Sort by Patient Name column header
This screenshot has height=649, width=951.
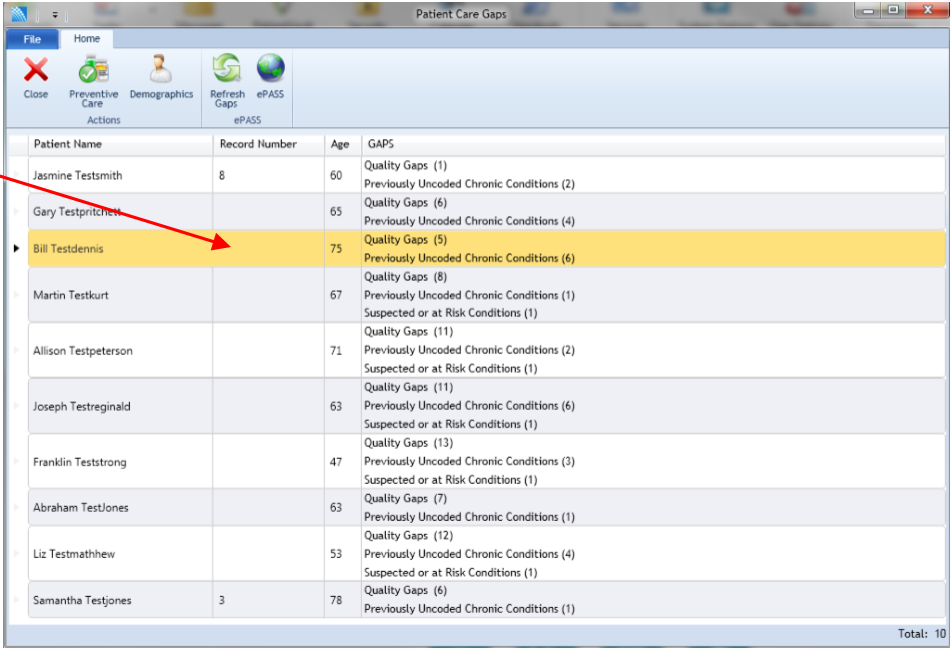click(x=68, y=144)
